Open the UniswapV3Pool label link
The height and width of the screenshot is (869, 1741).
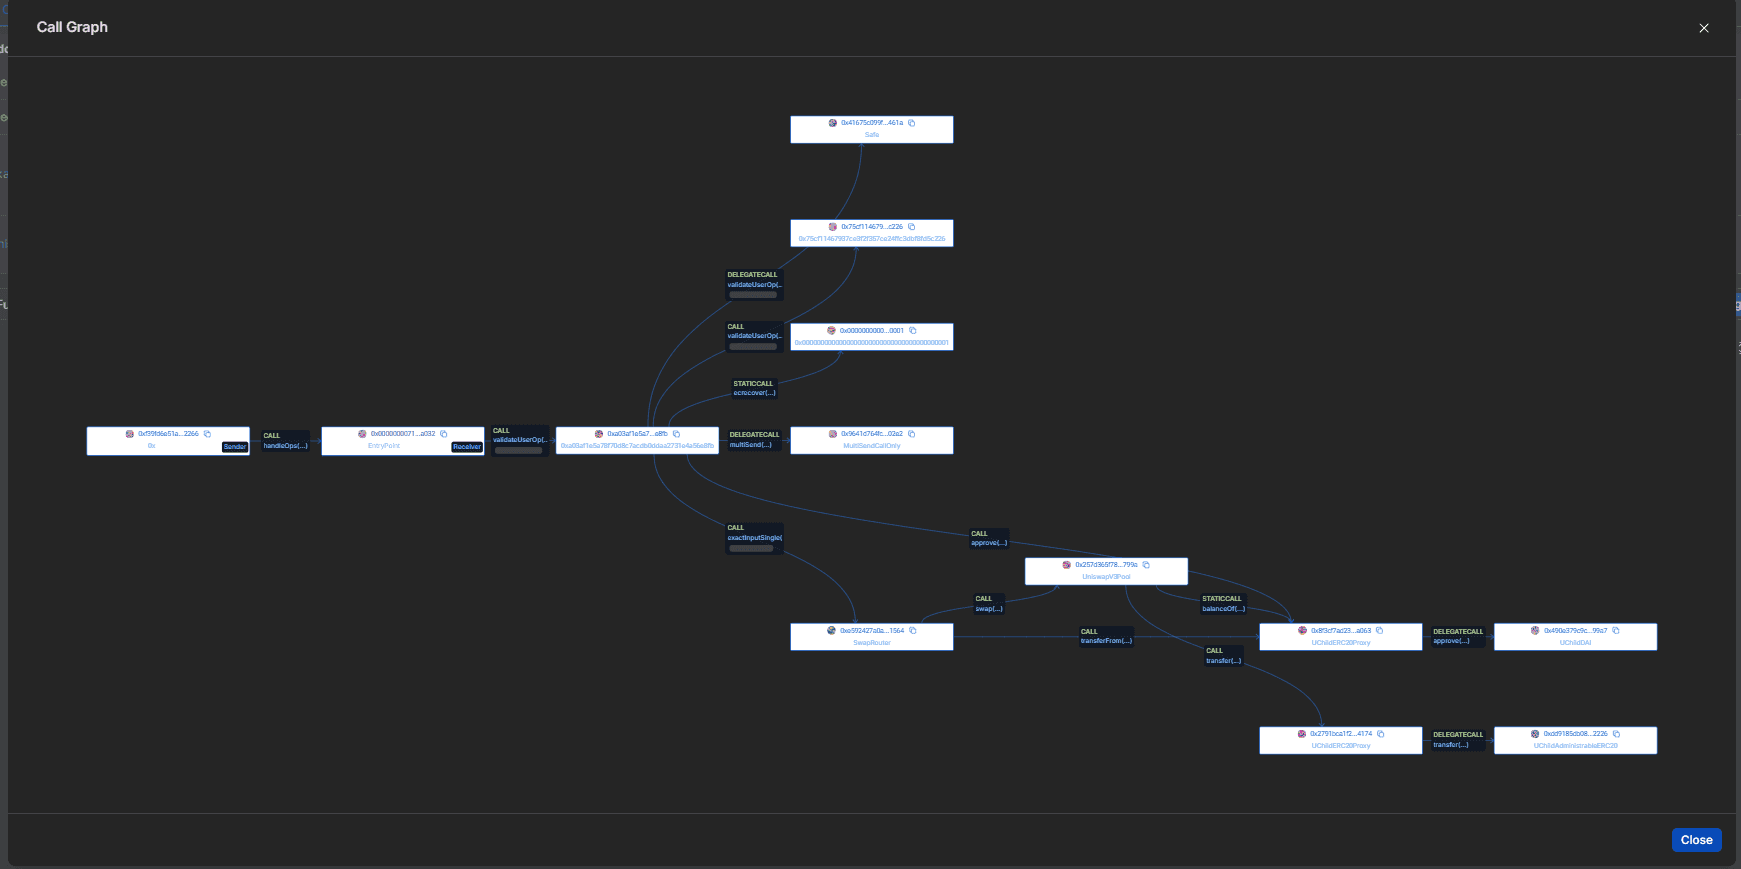point(1106,577)
